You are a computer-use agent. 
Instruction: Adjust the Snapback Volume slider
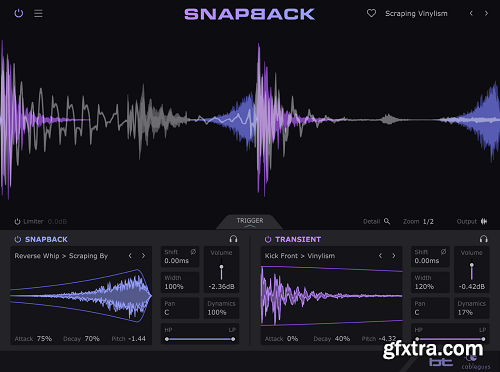pyautogui.click(x=221, y=267)
